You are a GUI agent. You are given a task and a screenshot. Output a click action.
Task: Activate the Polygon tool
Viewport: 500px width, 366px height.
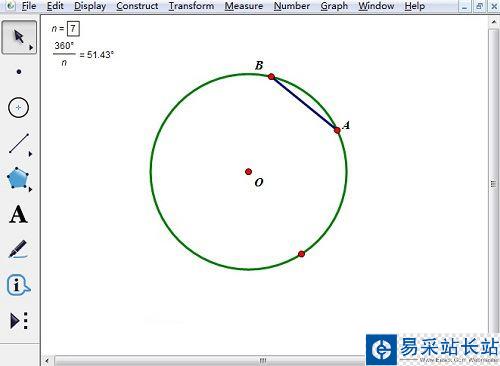(x=17, y=178)
